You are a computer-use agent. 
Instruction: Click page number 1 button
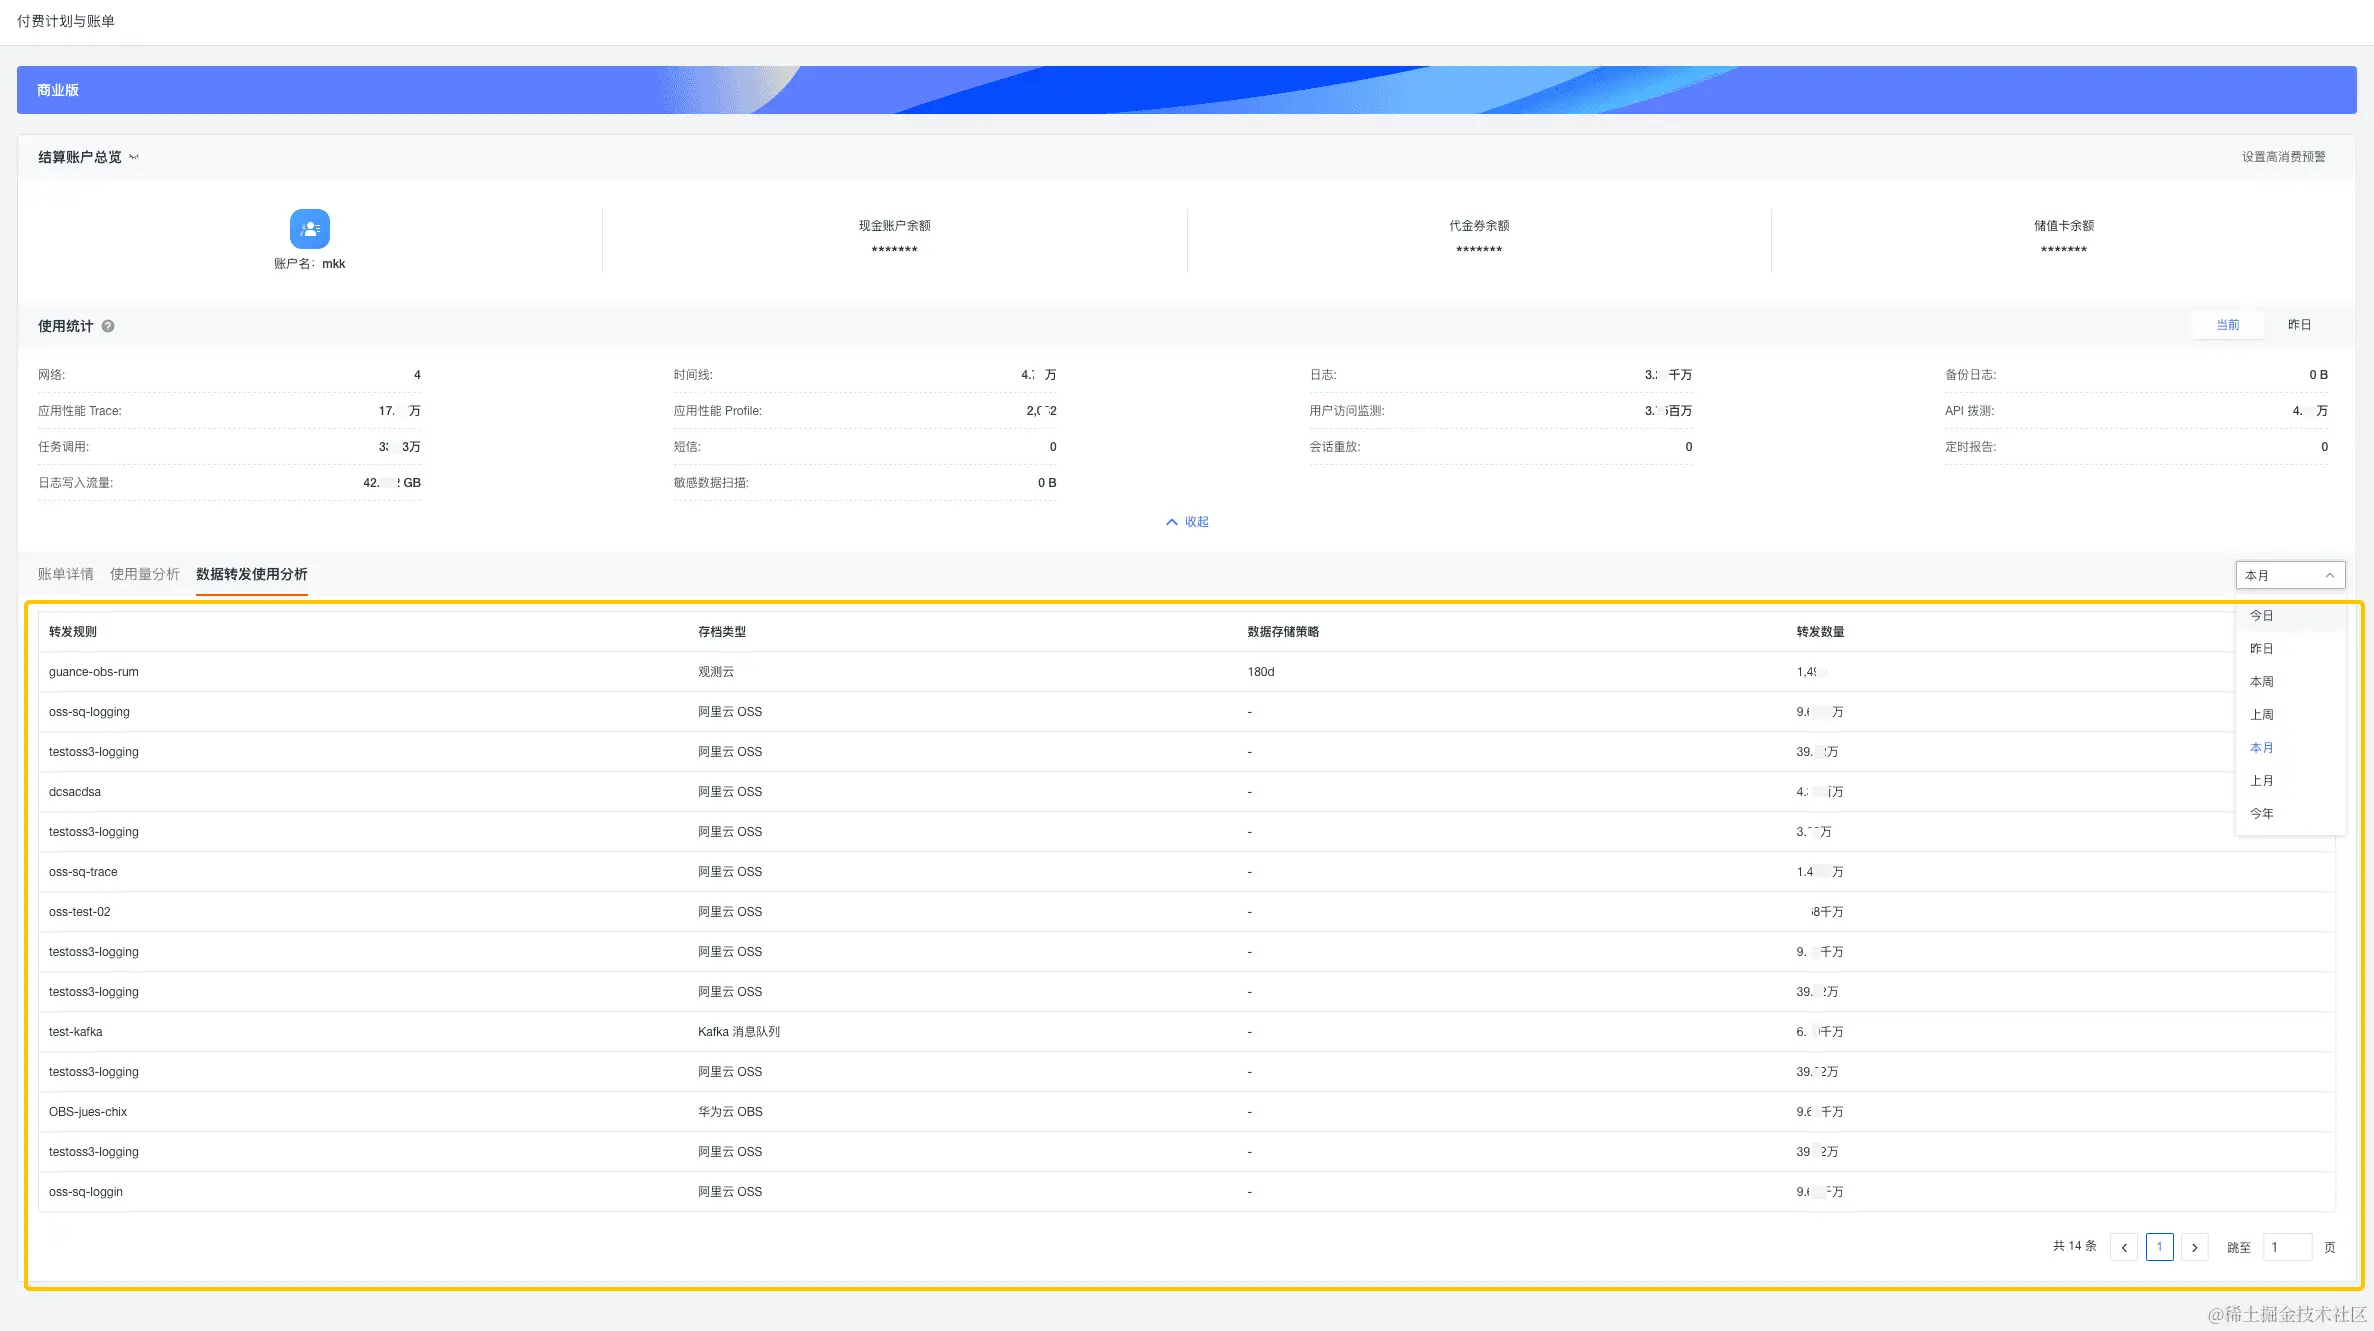click(2159, 1247)
